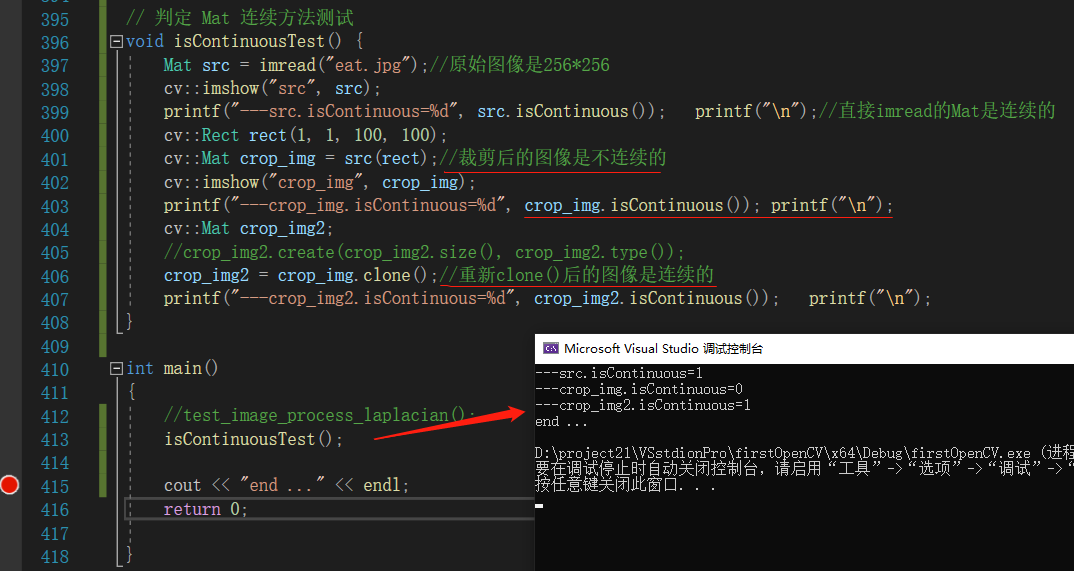This screenshot has width=1074, height=571.
Task: Click the comment '//裁剪后的图像是不连续的'
Action: pos(552,158)
